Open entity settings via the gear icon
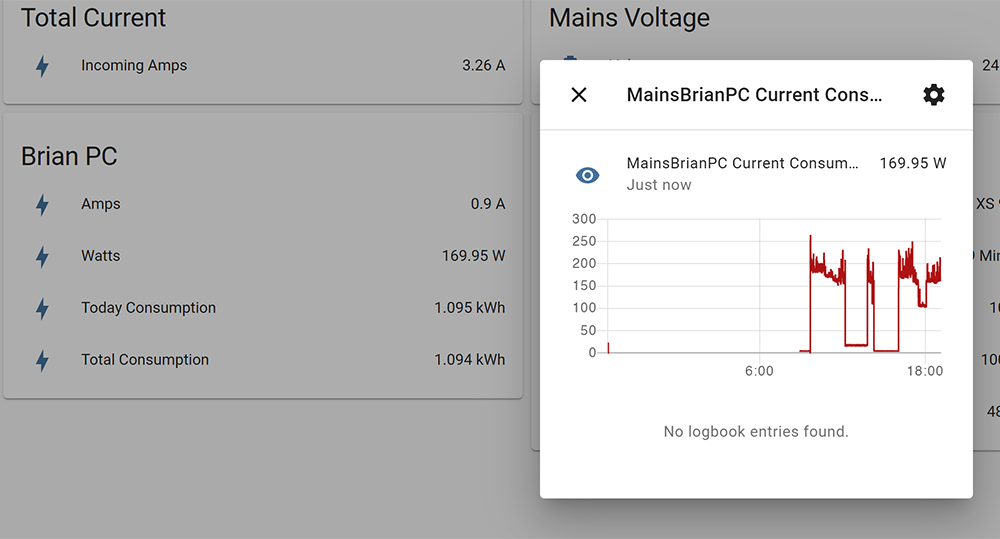1000x539 pixels. click(x=933, y=95)
